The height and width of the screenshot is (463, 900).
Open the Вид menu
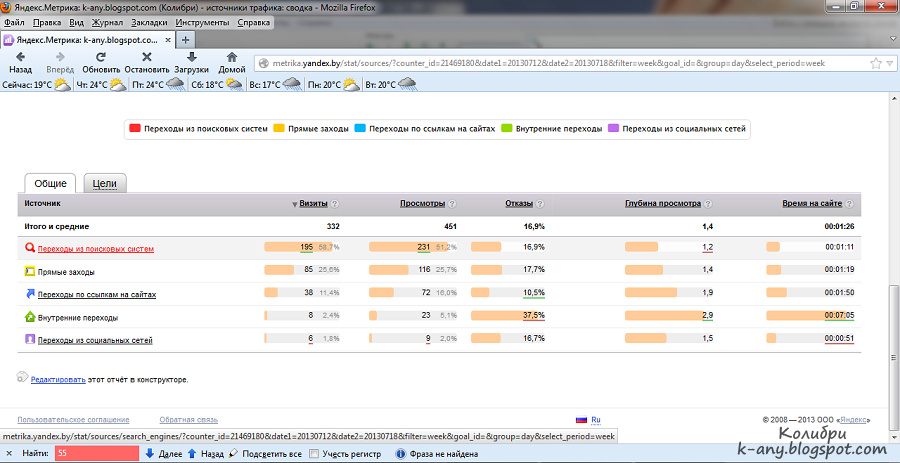[x=76, y=23]
